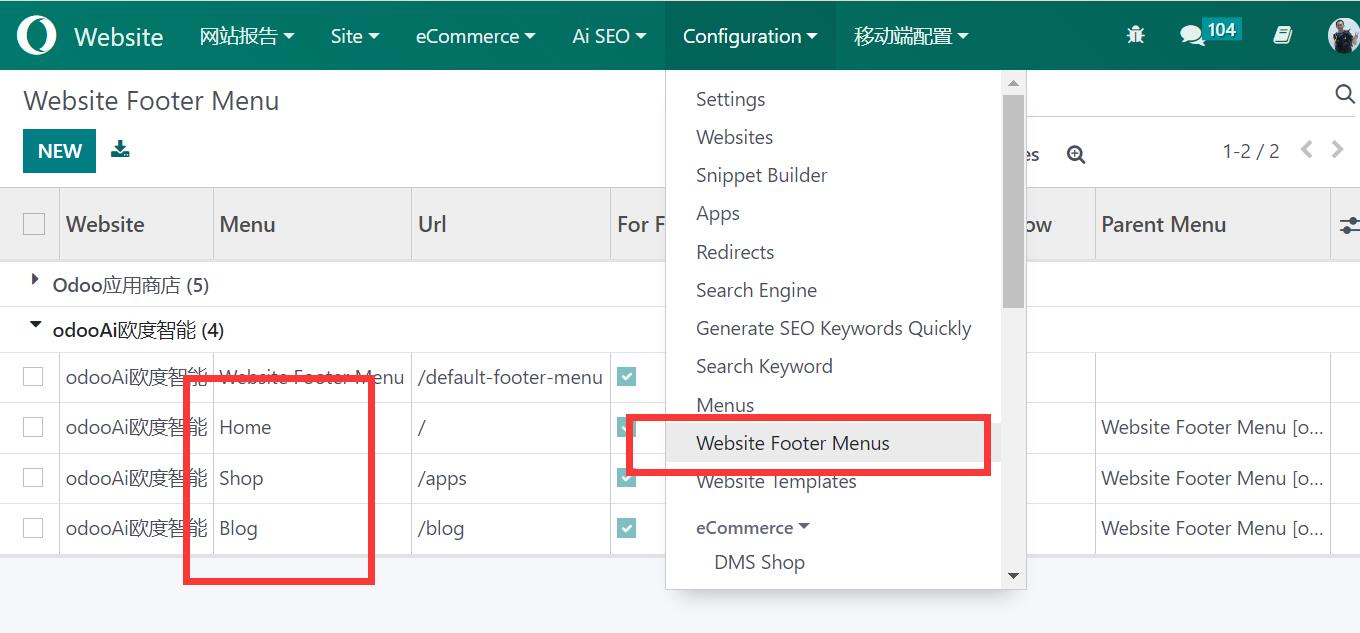Image resolution: width=1360 pixels, height=633 pixels.
Task: Click the zoom-in magnifier plus icon
Action: [x=1076, y=155]
